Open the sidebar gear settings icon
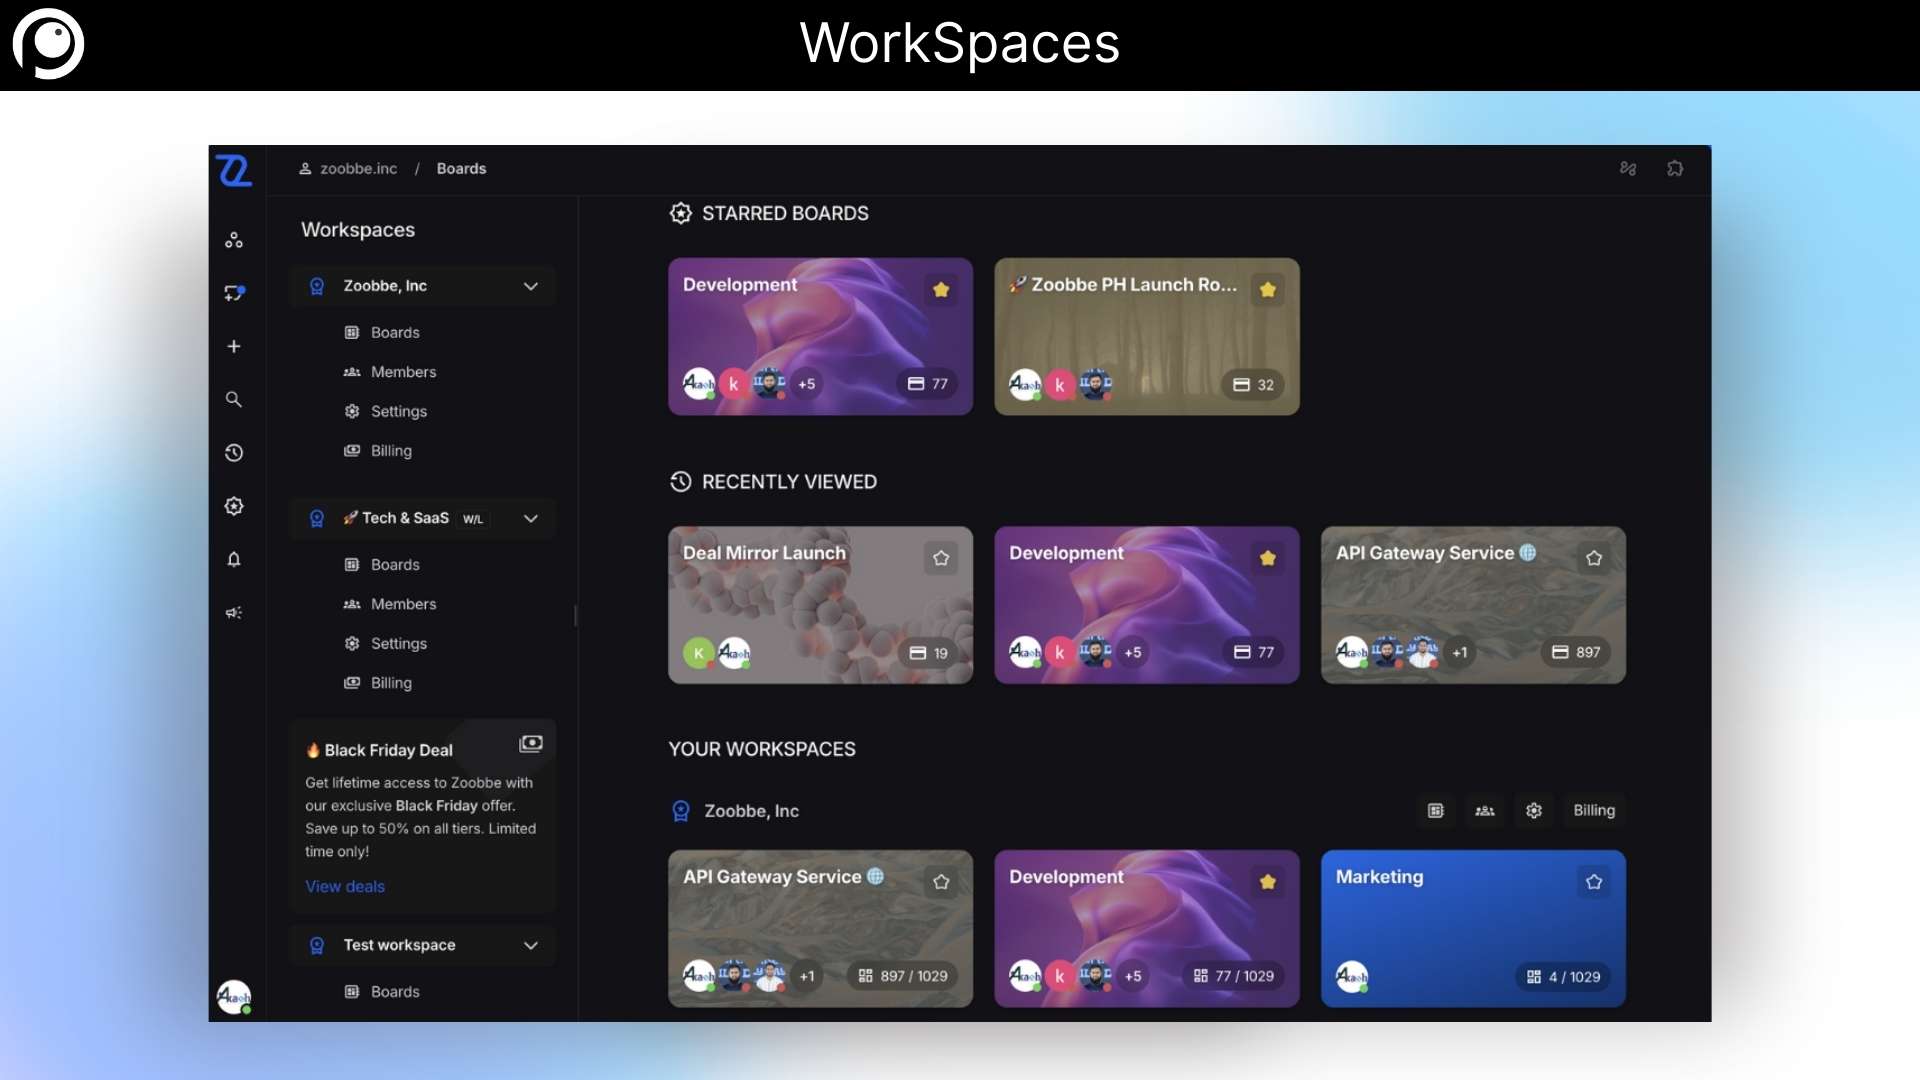 234,506
